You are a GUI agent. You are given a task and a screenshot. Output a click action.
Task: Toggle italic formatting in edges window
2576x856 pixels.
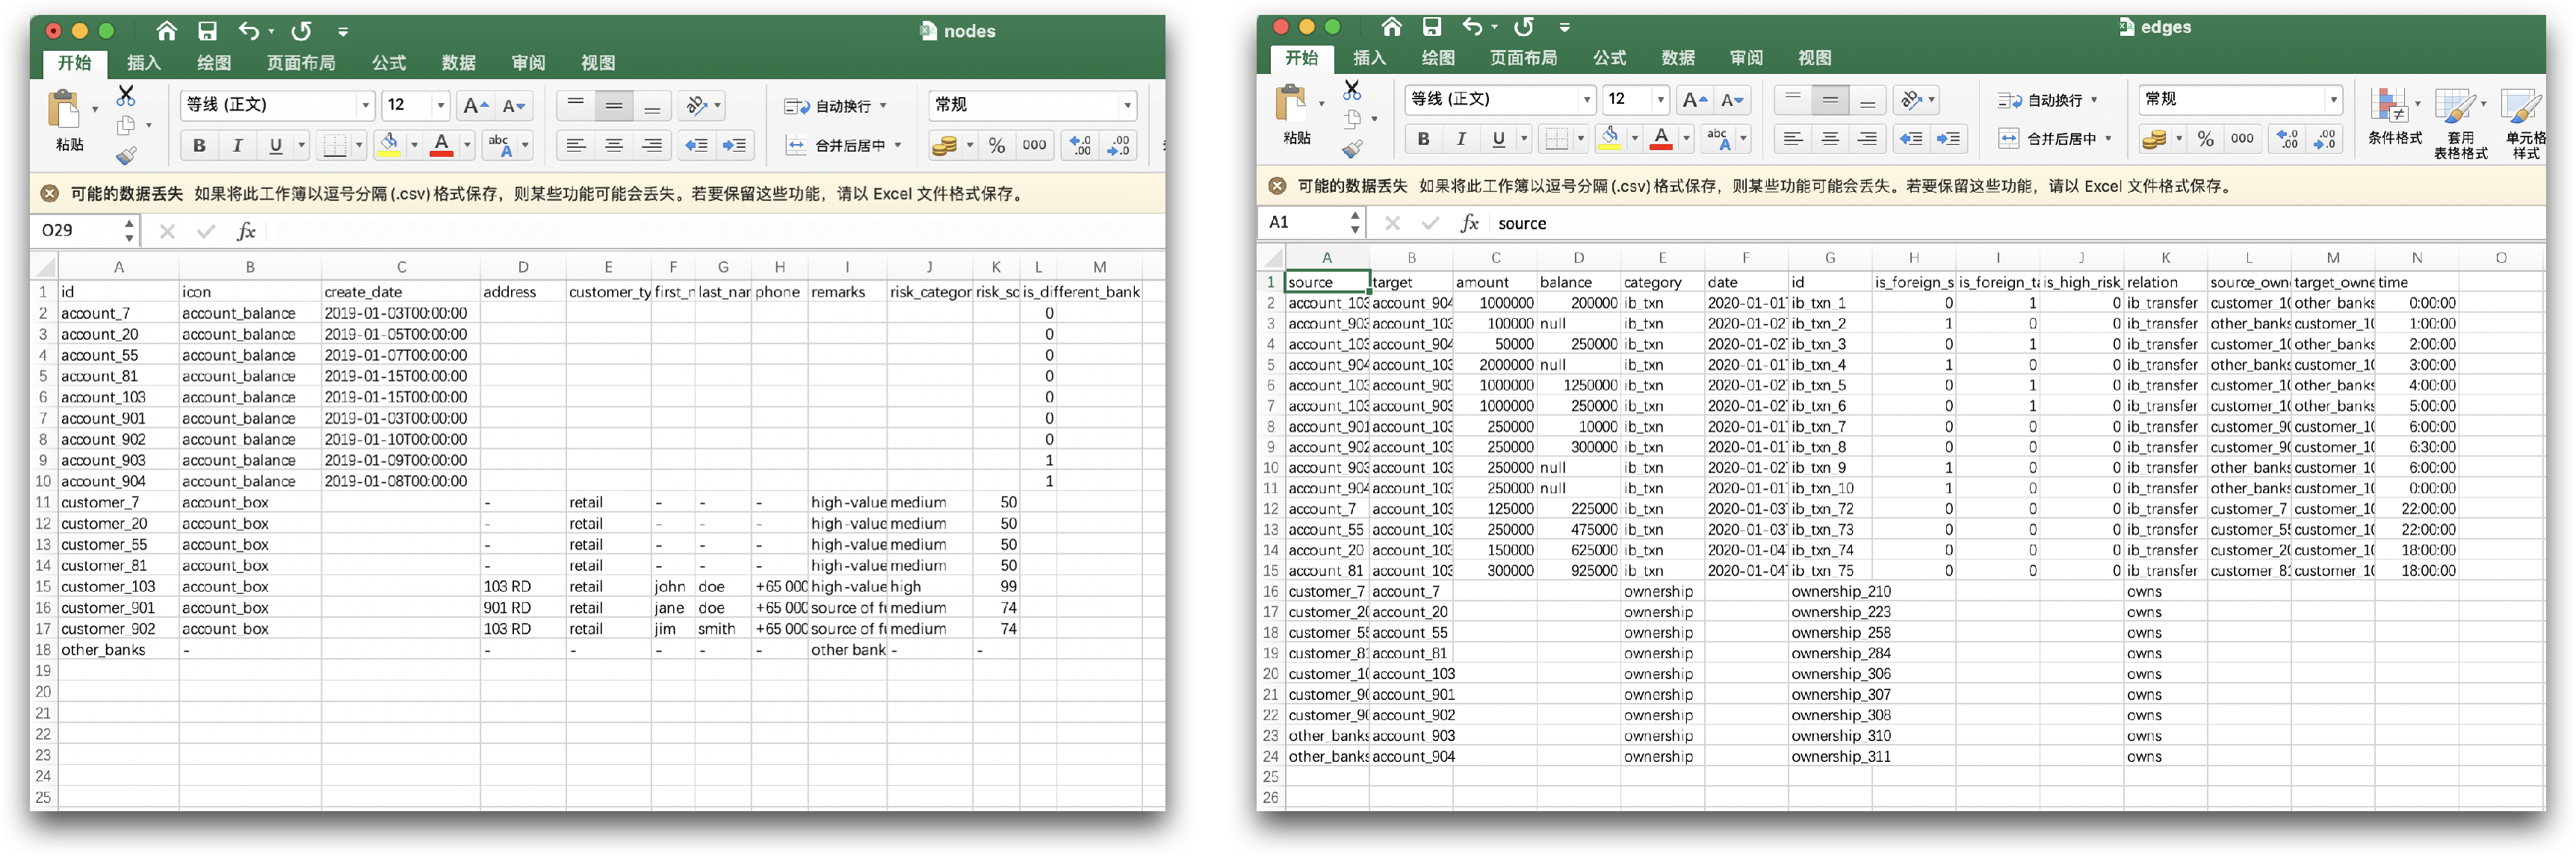1461,139
